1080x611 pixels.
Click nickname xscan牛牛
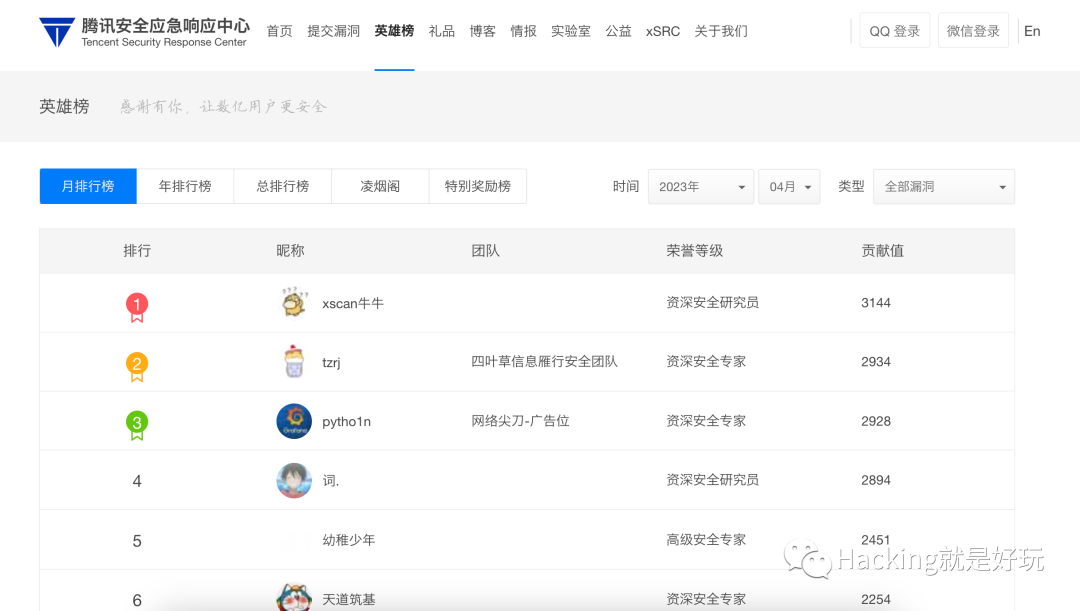pyautogui.click(x=353, y=303)
